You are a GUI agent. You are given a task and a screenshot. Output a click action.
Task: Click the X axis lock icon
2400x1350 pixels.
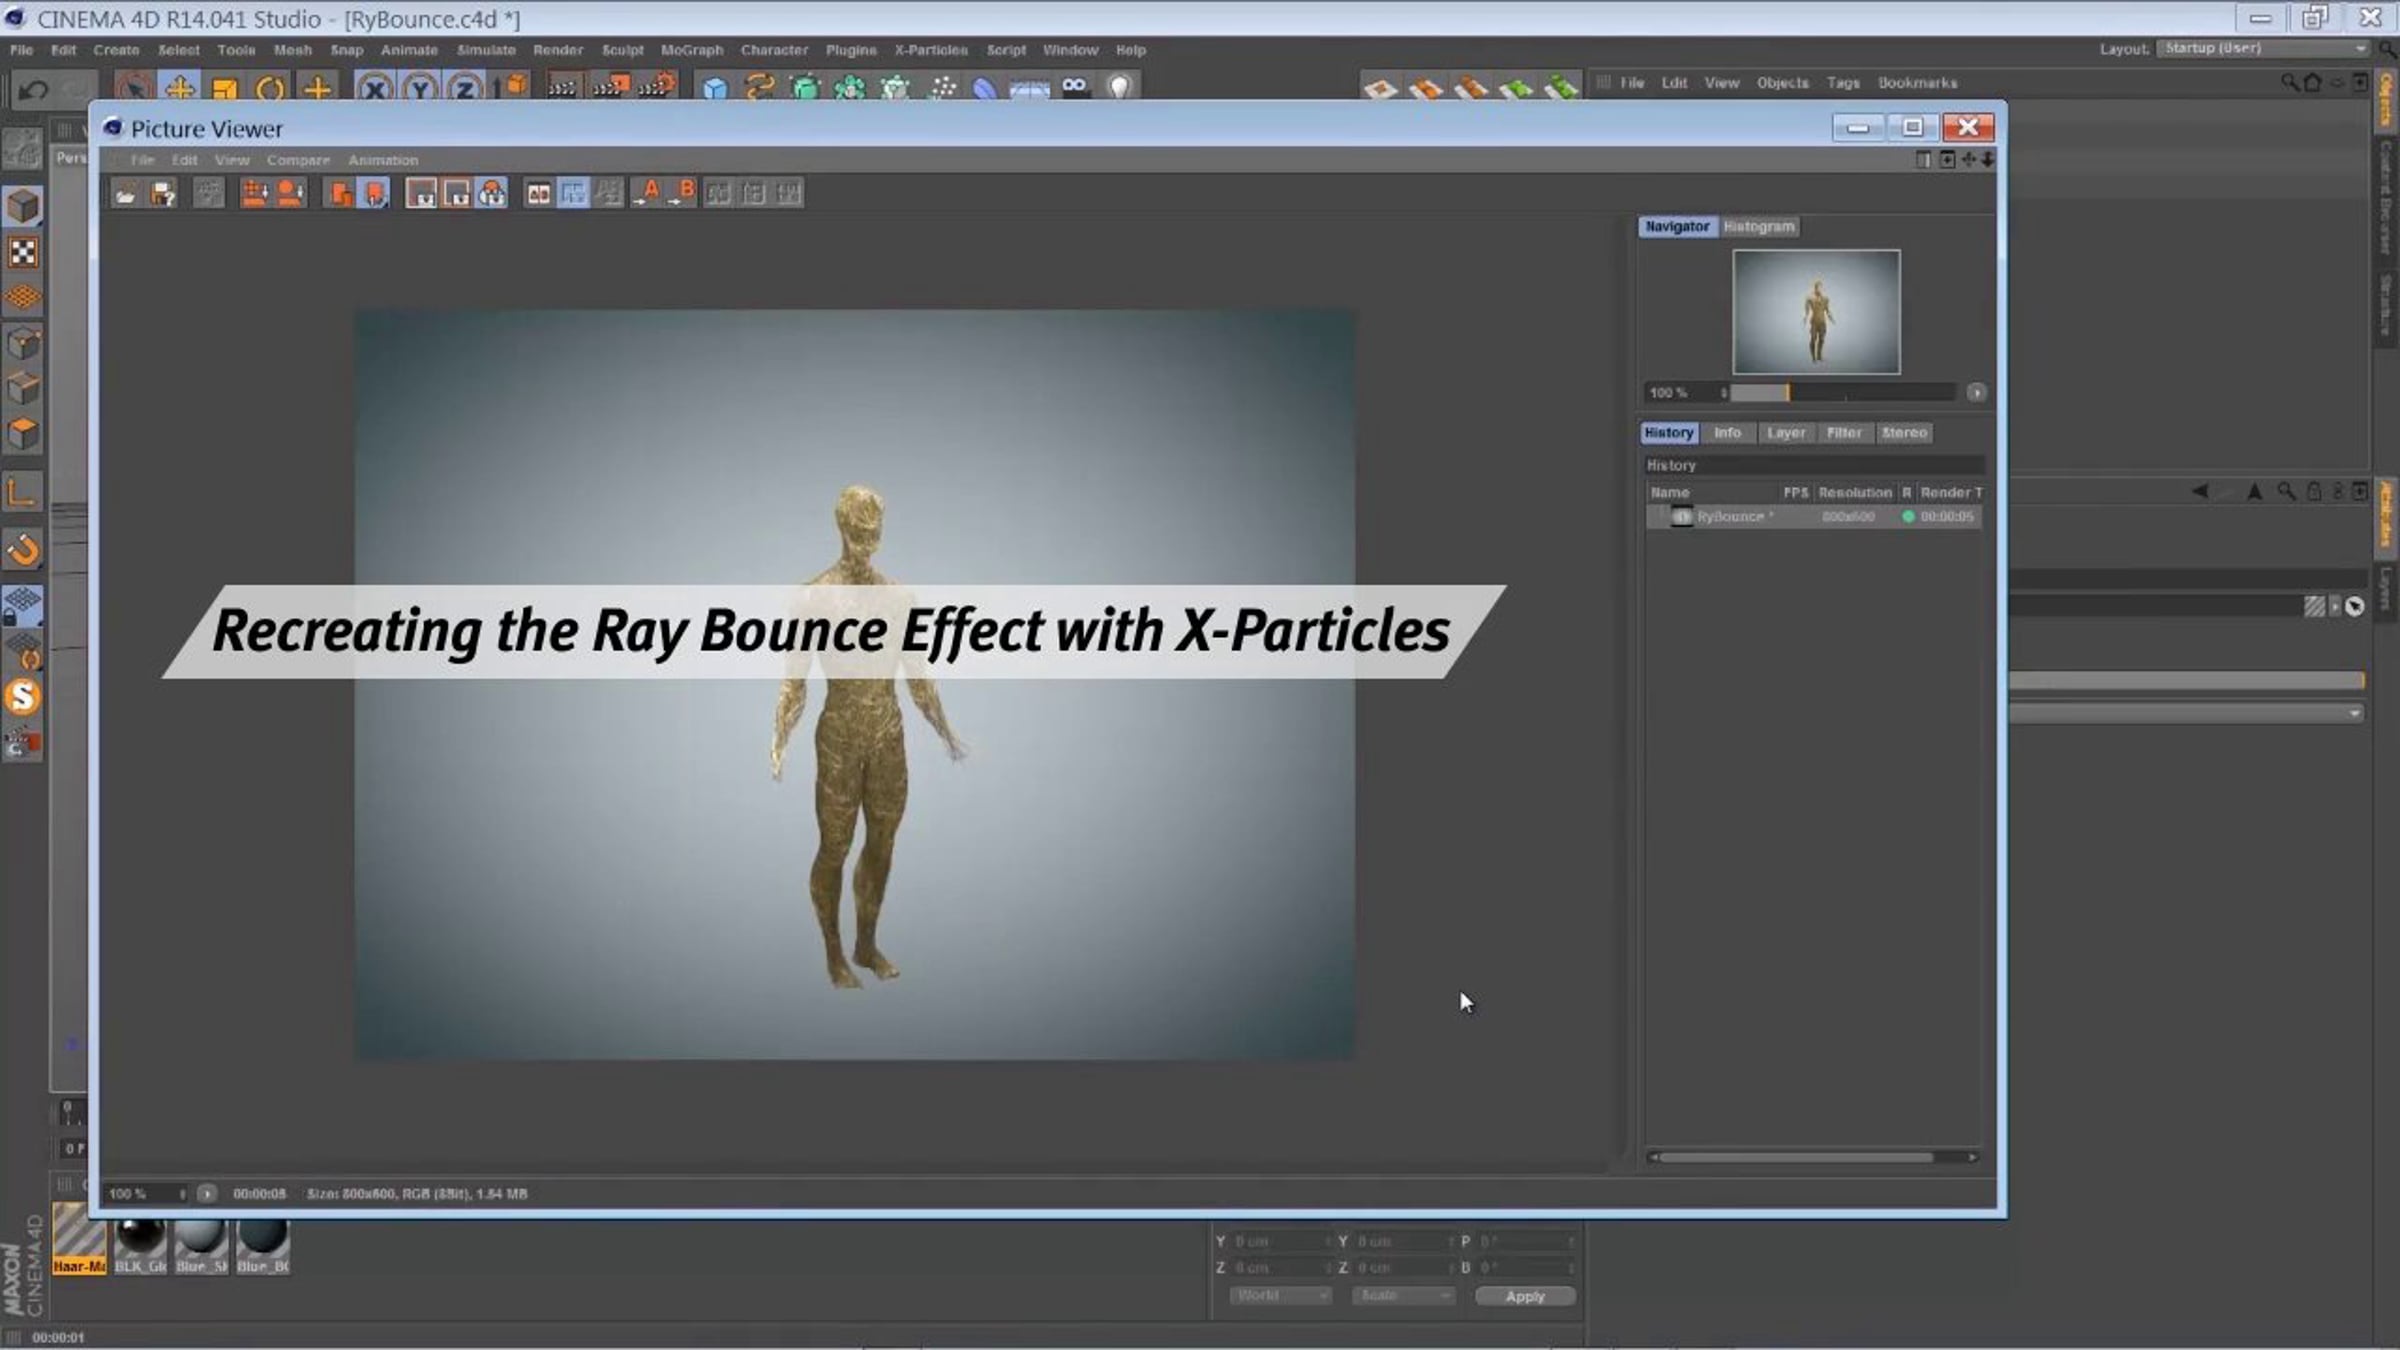coord(374,88)
